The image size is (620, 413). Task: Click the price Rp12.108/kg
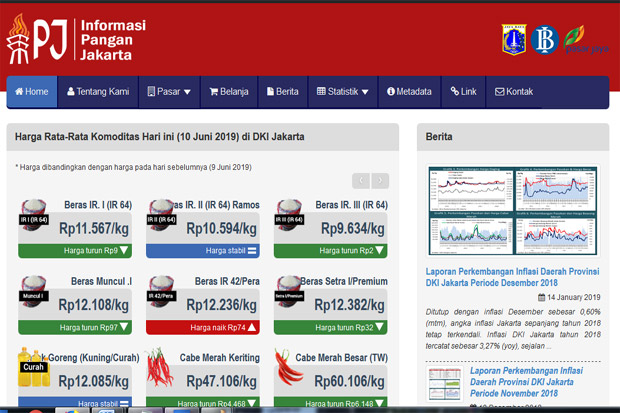click(94, 305)
